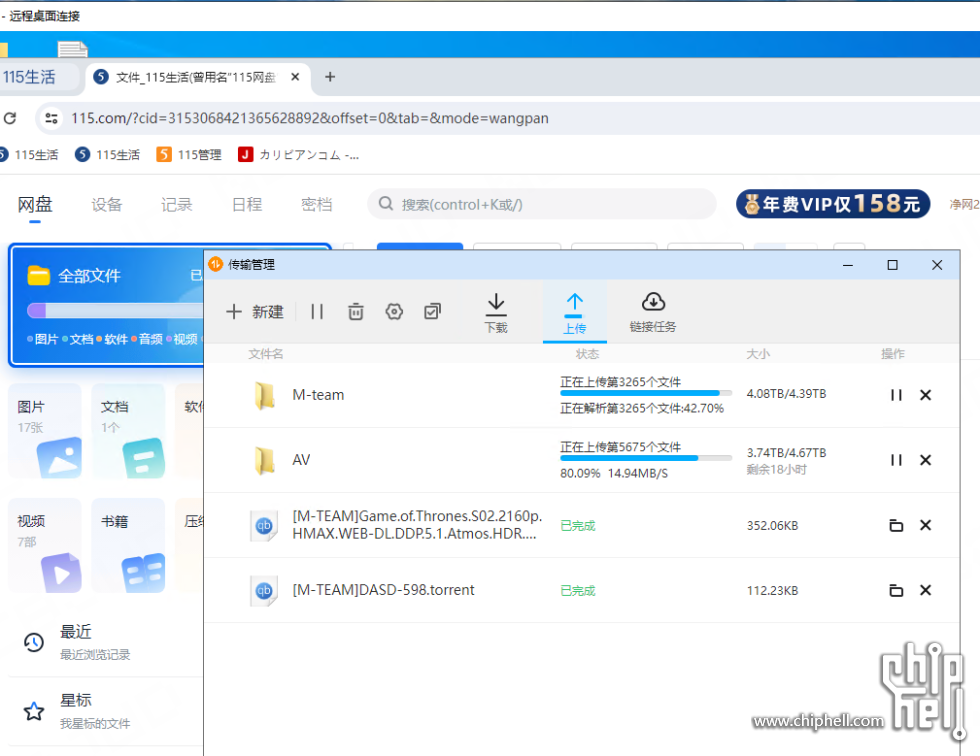Select the Game.of.Thrones torrent file name

pyautogui.click(x=417, y=525)
